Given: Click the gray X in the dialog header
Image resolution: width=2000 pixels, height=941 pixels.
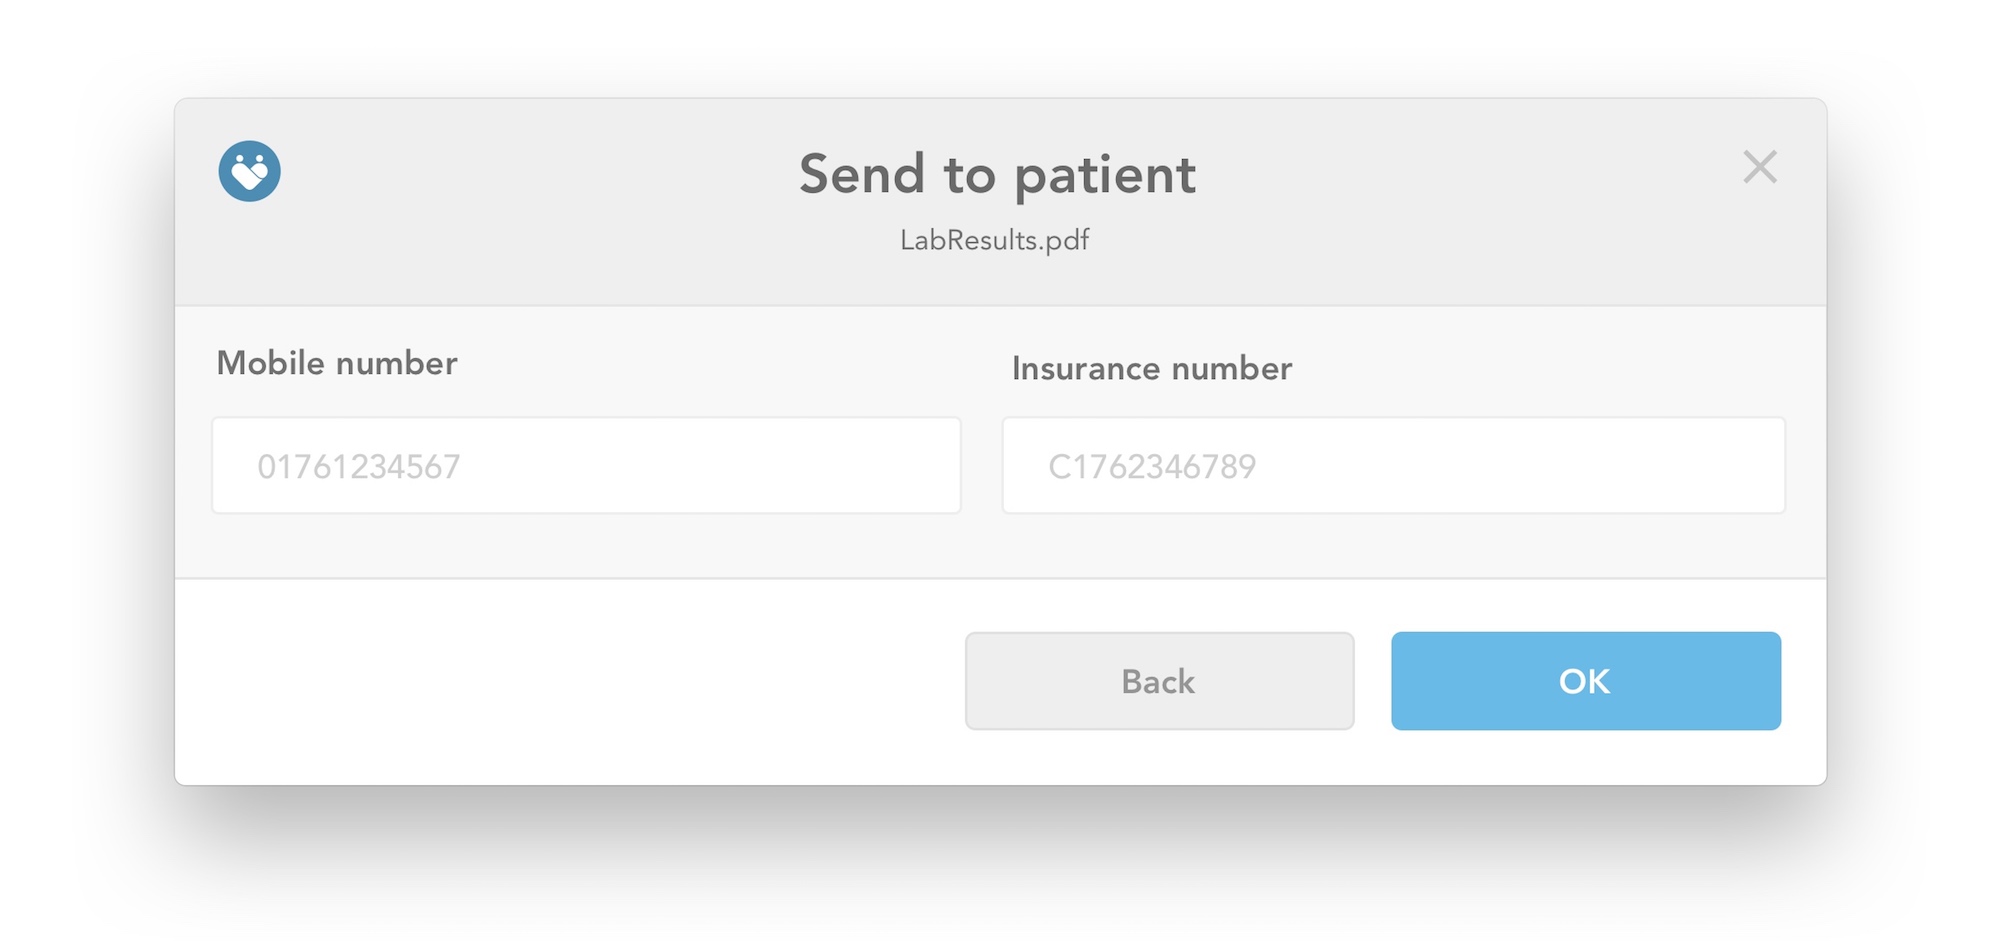Looking at the screenshot, I should [1759, 167].
